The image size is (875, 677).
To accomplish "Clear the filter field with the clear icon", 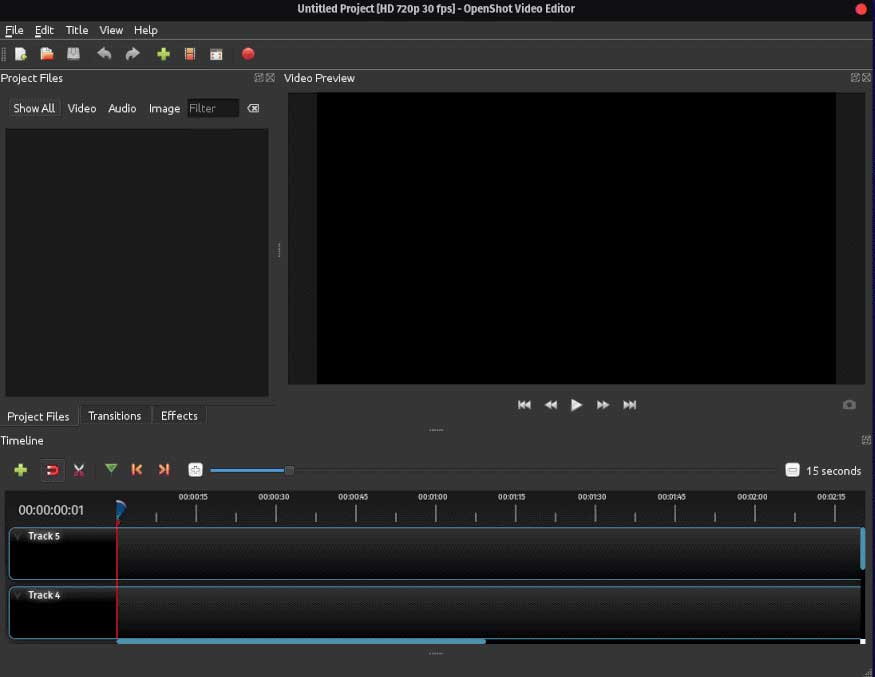I will point(253,108).
